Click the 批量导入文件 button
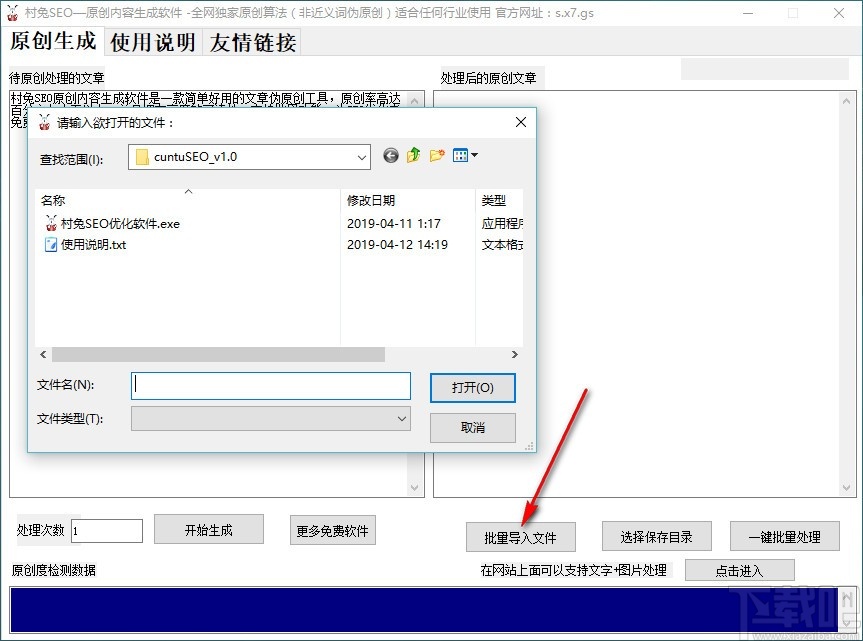This screenshot has width=863, height=641. (x=519, y=537)
